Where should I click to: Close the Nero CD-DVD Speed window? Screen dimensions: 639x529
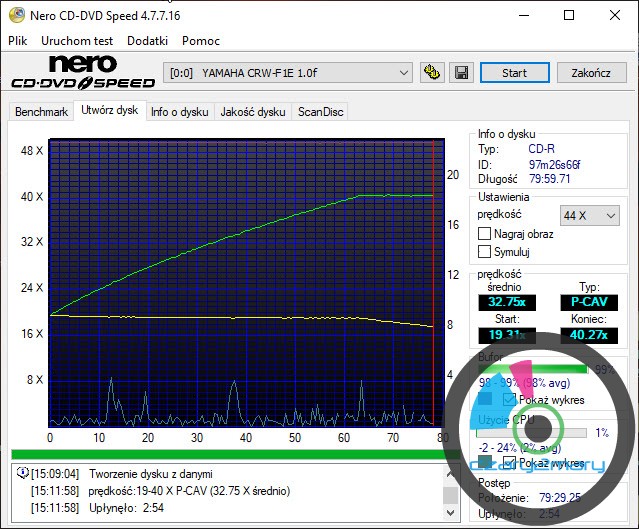[x=614, y=15]
